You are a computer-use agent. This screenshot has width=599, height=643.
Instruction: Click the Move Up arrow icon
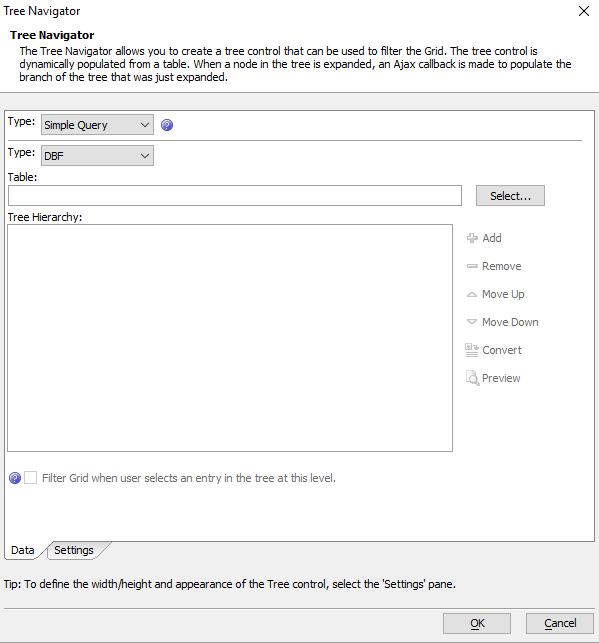472,294
